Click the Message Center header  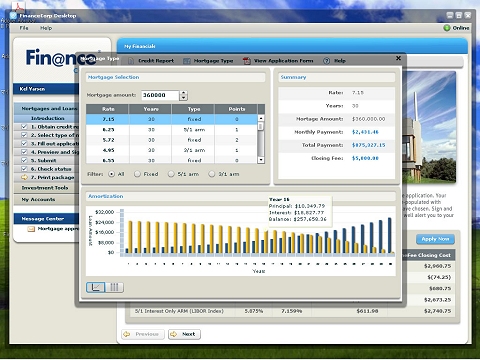(x=47, y=219)
